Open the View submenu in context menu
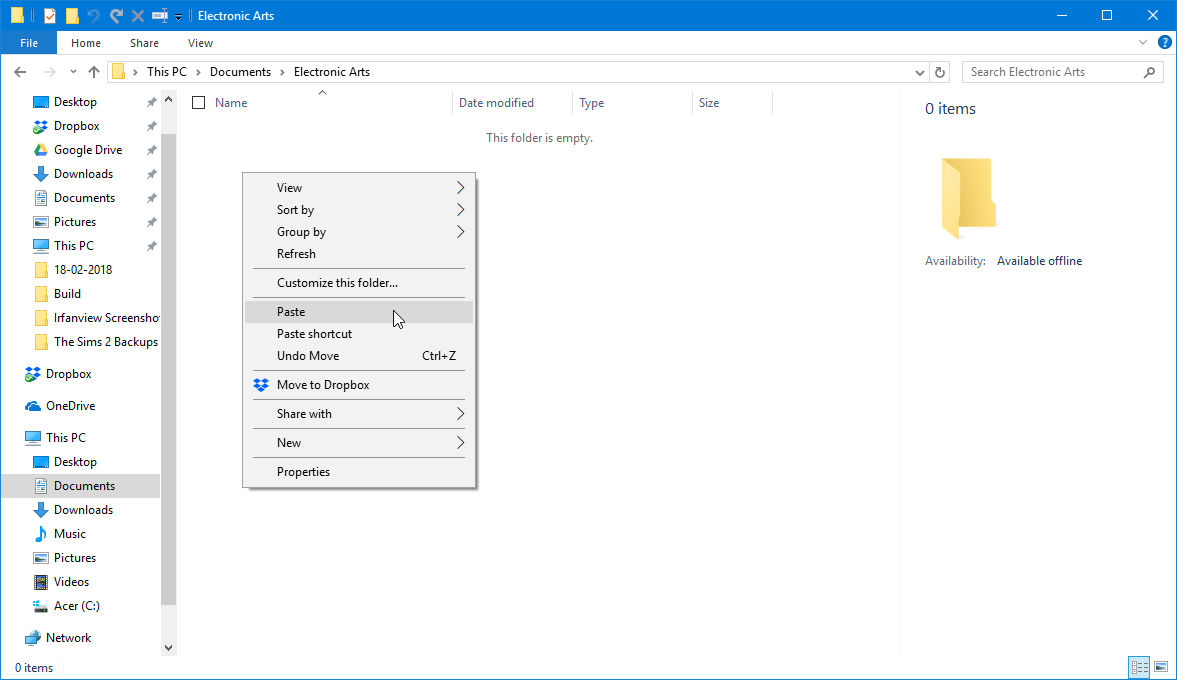This screenshot has height=680, width=1177. (359, 188)
